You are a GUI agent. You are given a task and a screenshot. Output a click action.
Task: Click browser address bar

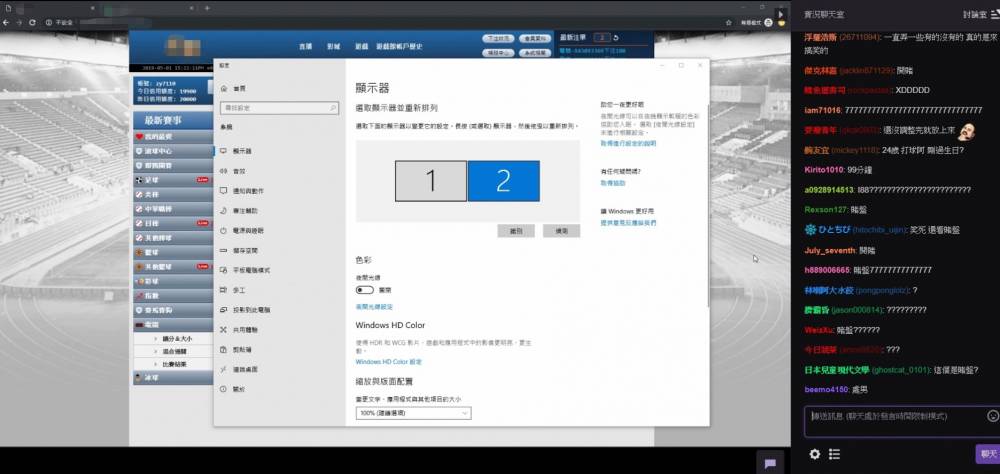[x=383, y=22]
